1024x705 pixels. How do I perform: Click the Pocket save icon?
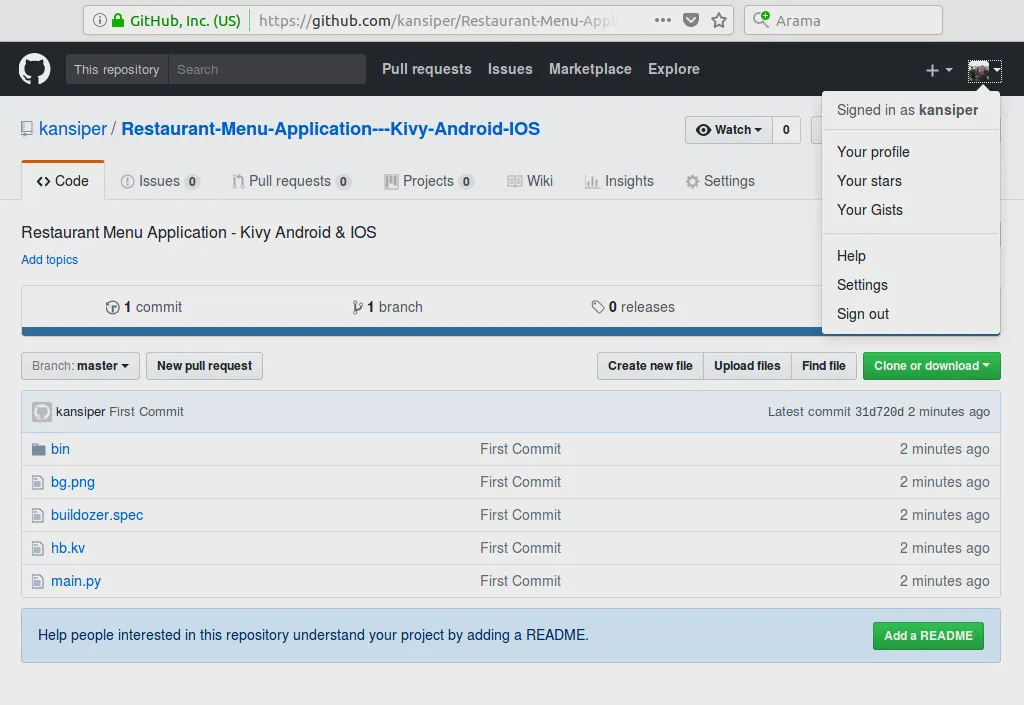pos(691,20)
